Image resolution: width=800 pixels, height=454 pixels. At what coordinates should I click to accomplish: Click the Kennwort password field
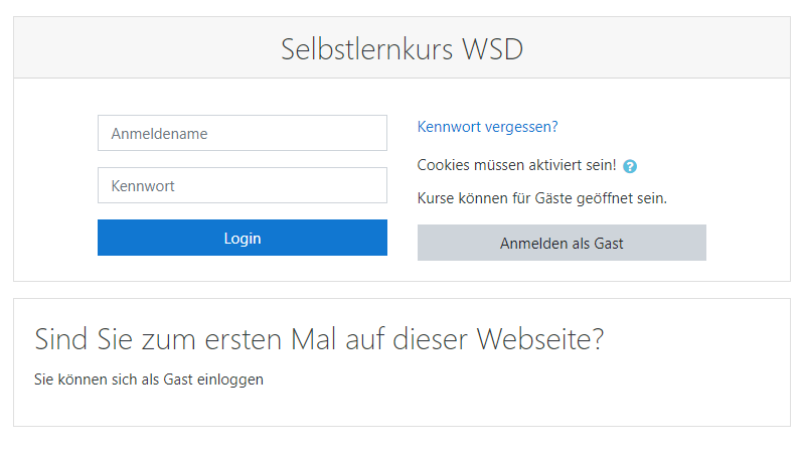coord(242,185)
